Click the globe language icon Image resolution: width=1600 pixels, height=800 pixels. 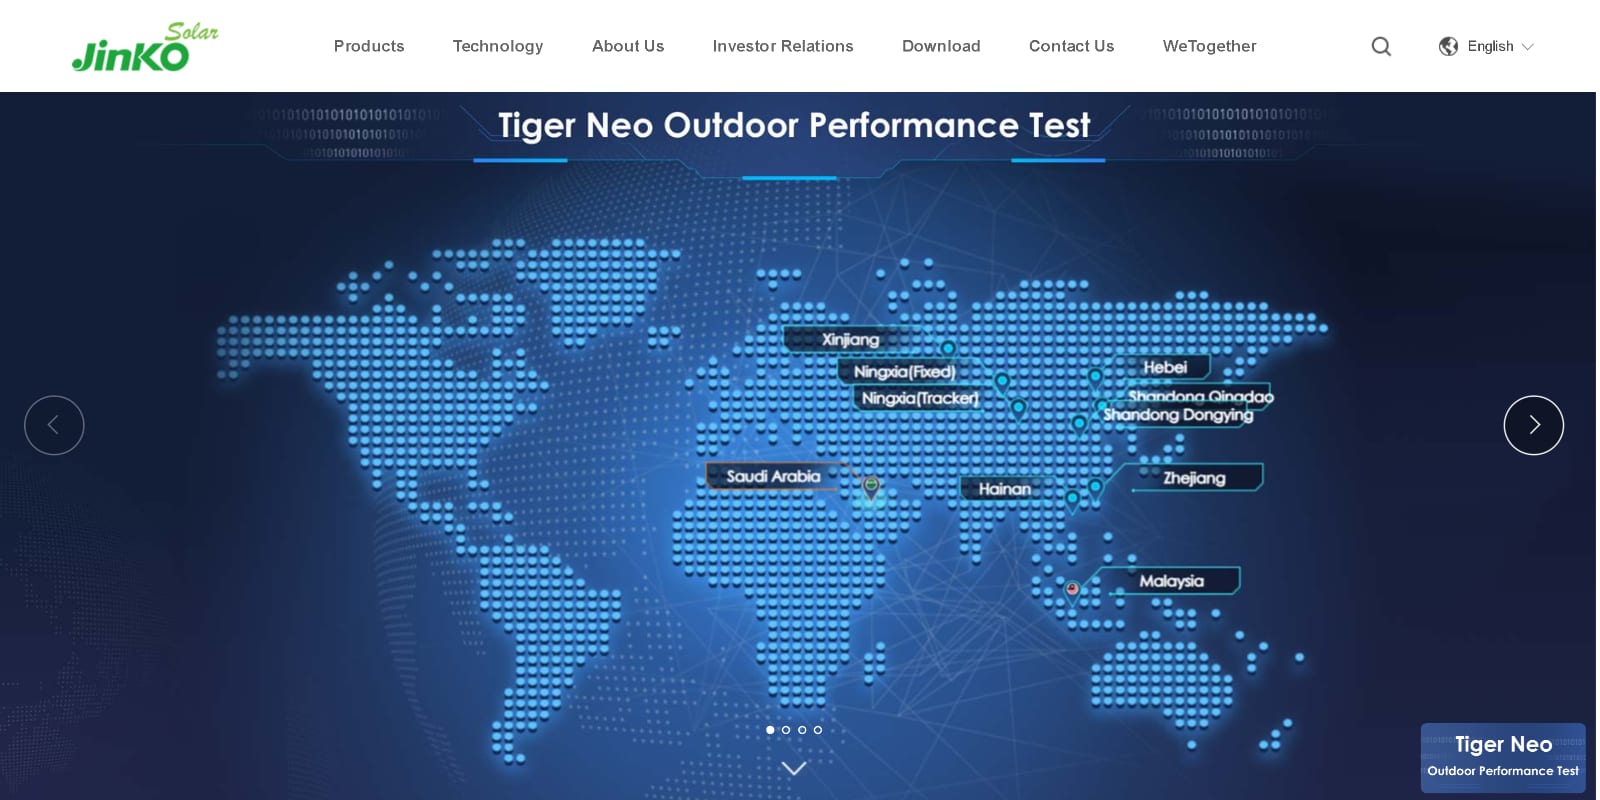[x=1448, y=46]
